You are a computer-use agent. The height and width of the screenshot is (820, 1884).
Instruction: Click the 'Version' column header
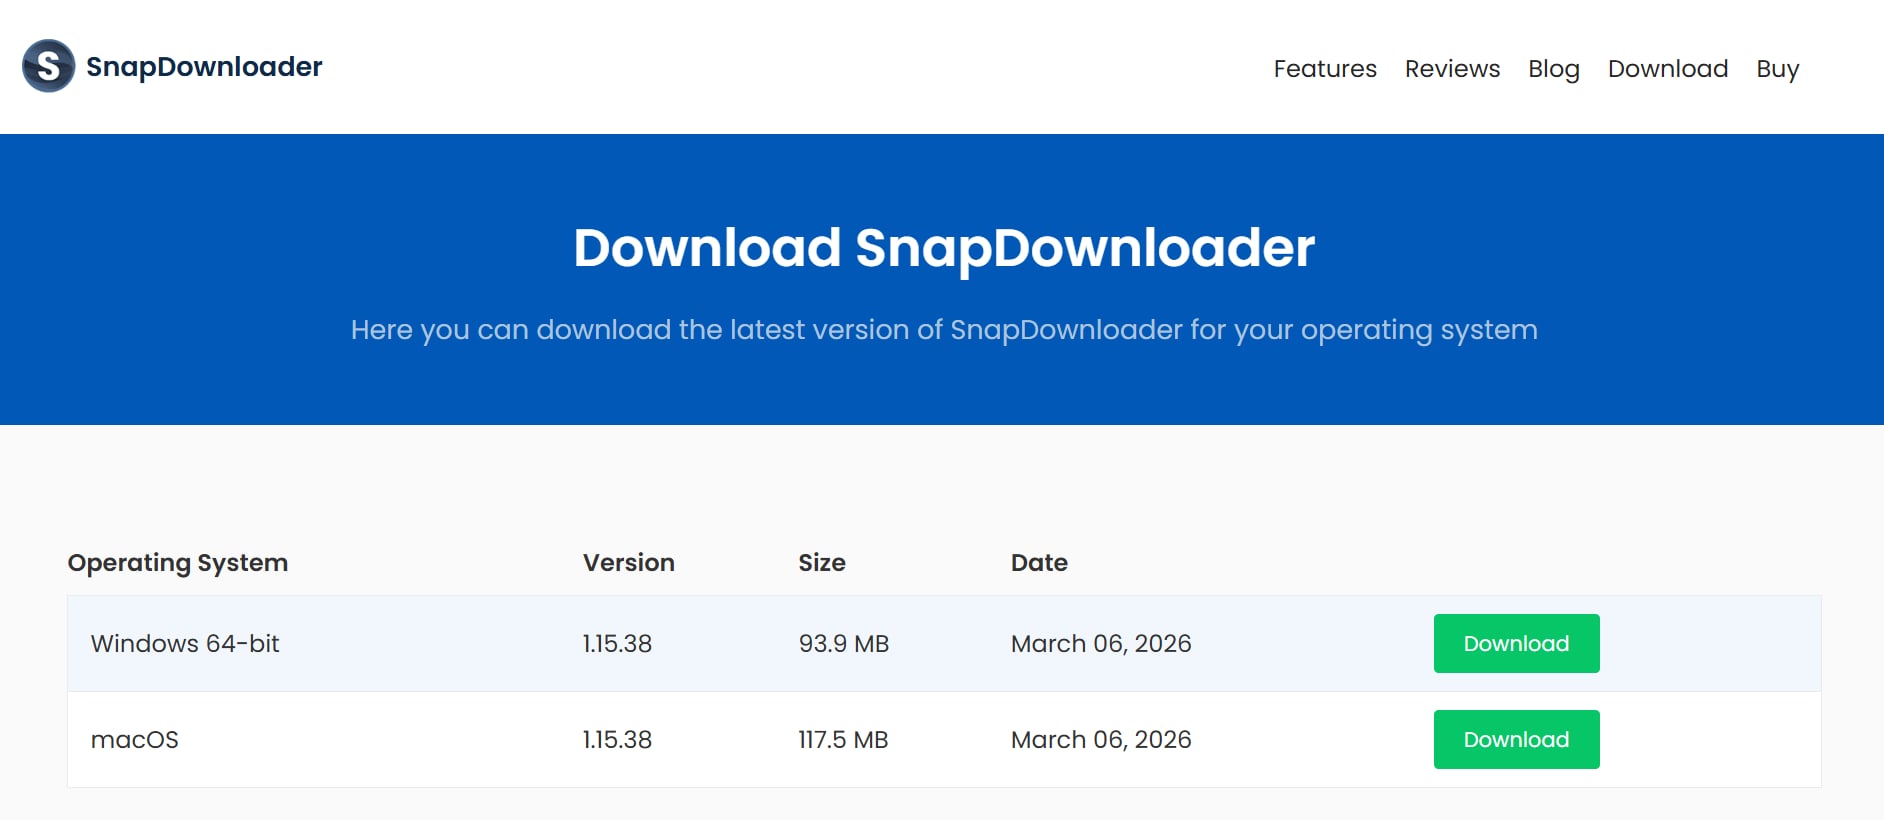(629, 562)
